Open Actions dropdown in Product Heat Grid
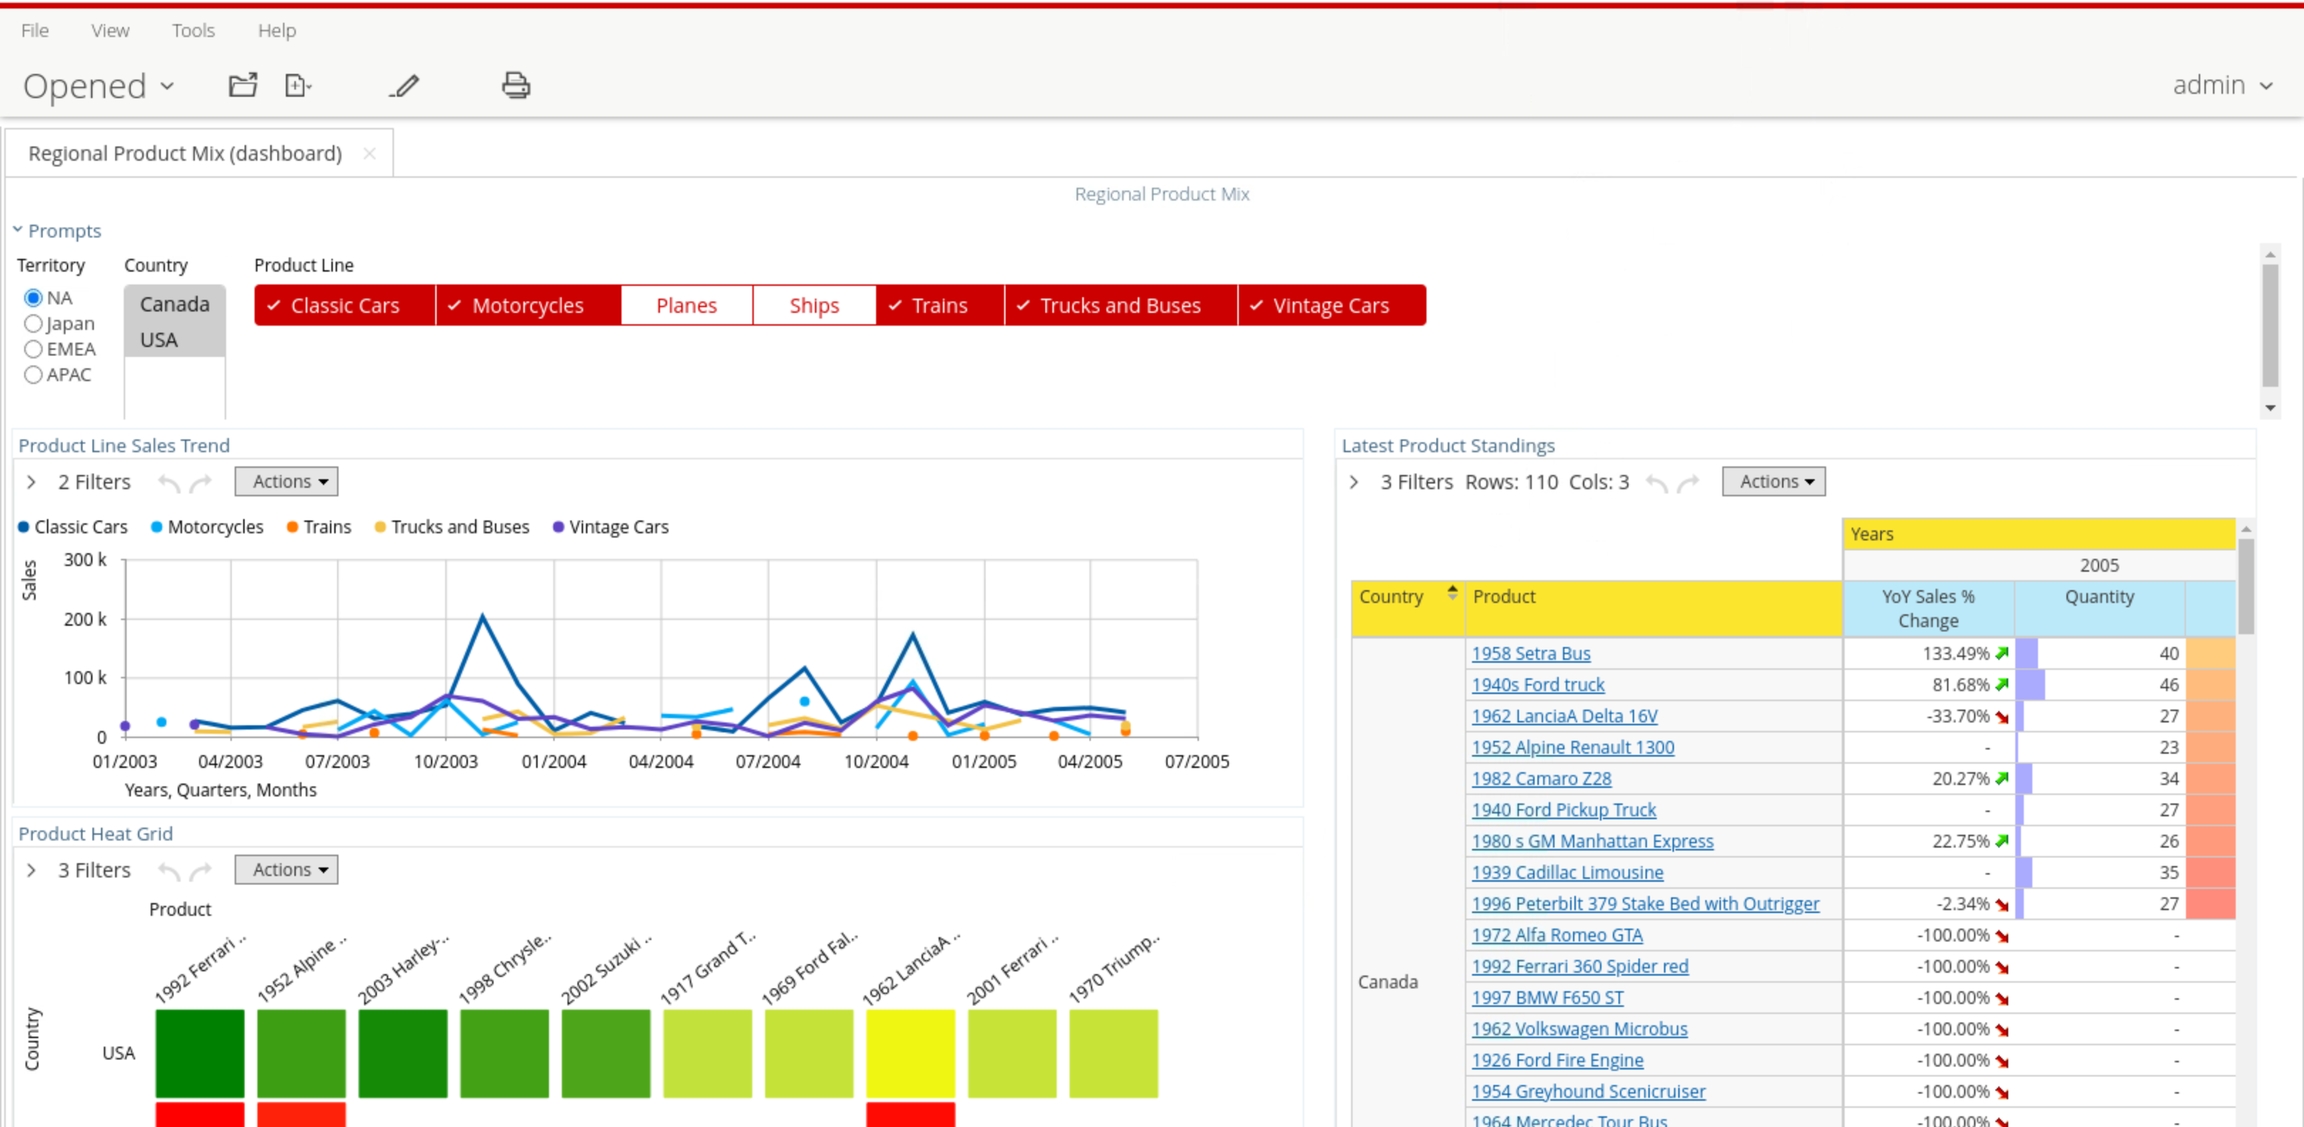The height and width of the screenshot is (1127, 2304). 287,870
